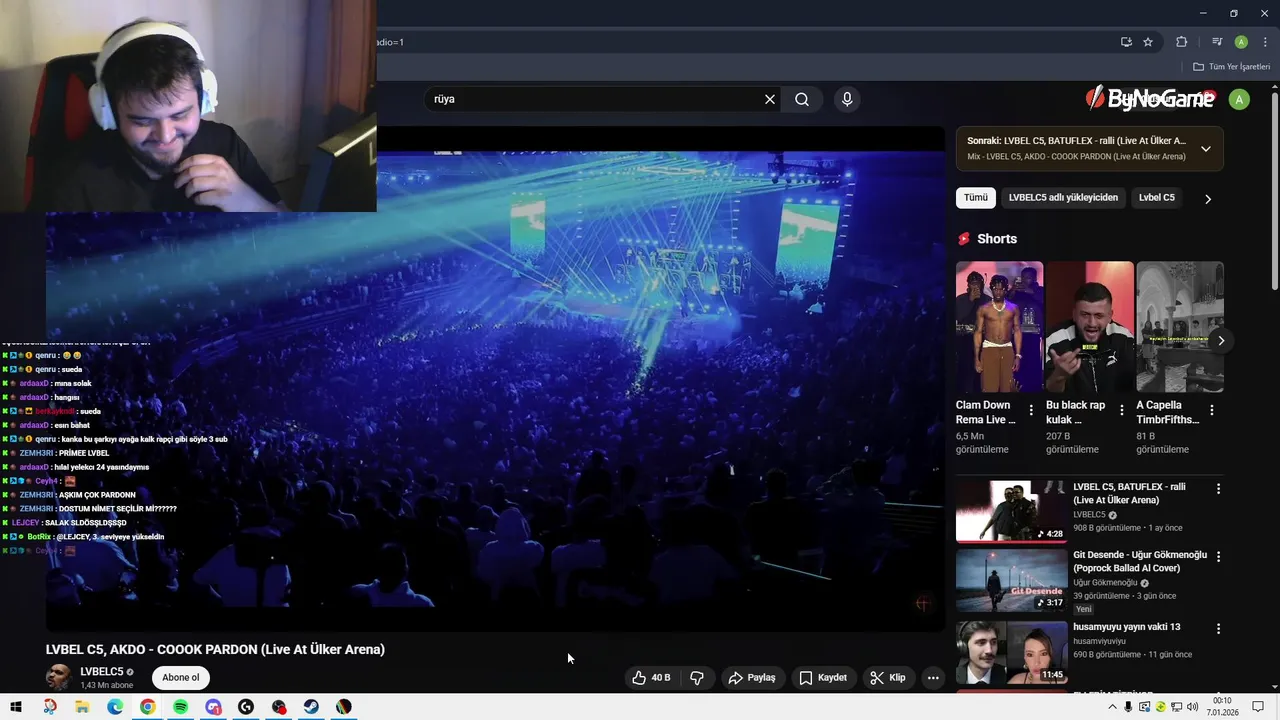Open 'LVBEL C5, BATUFLEX - ralli' video title
Viewport: 1280px width, 720px height.
pos(1129,493)
